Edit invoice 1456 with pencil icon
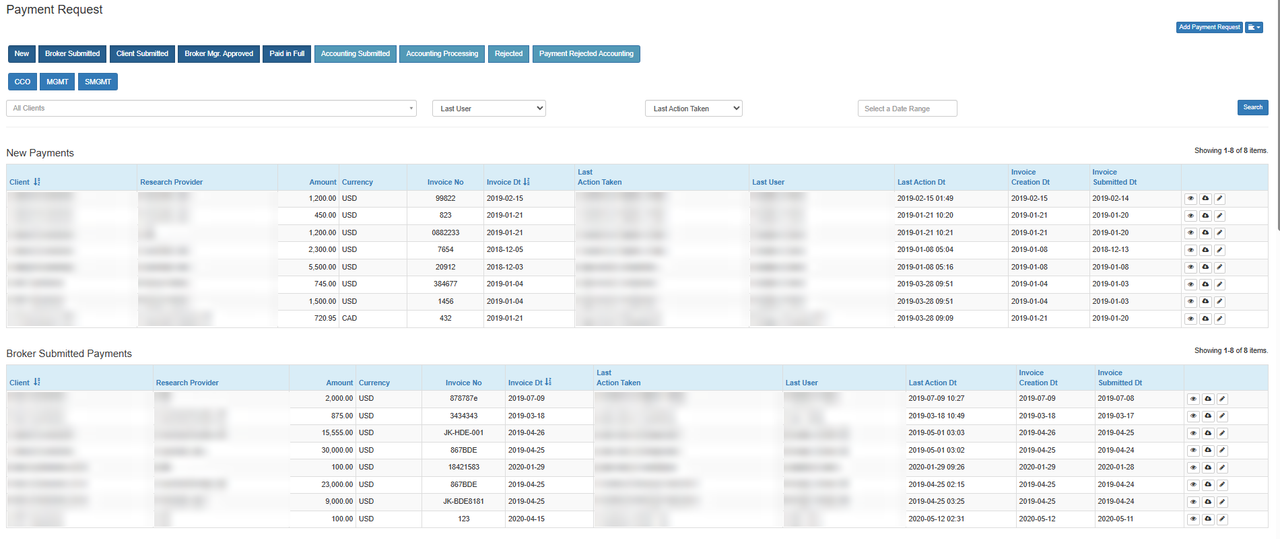 click(1220, 301)
